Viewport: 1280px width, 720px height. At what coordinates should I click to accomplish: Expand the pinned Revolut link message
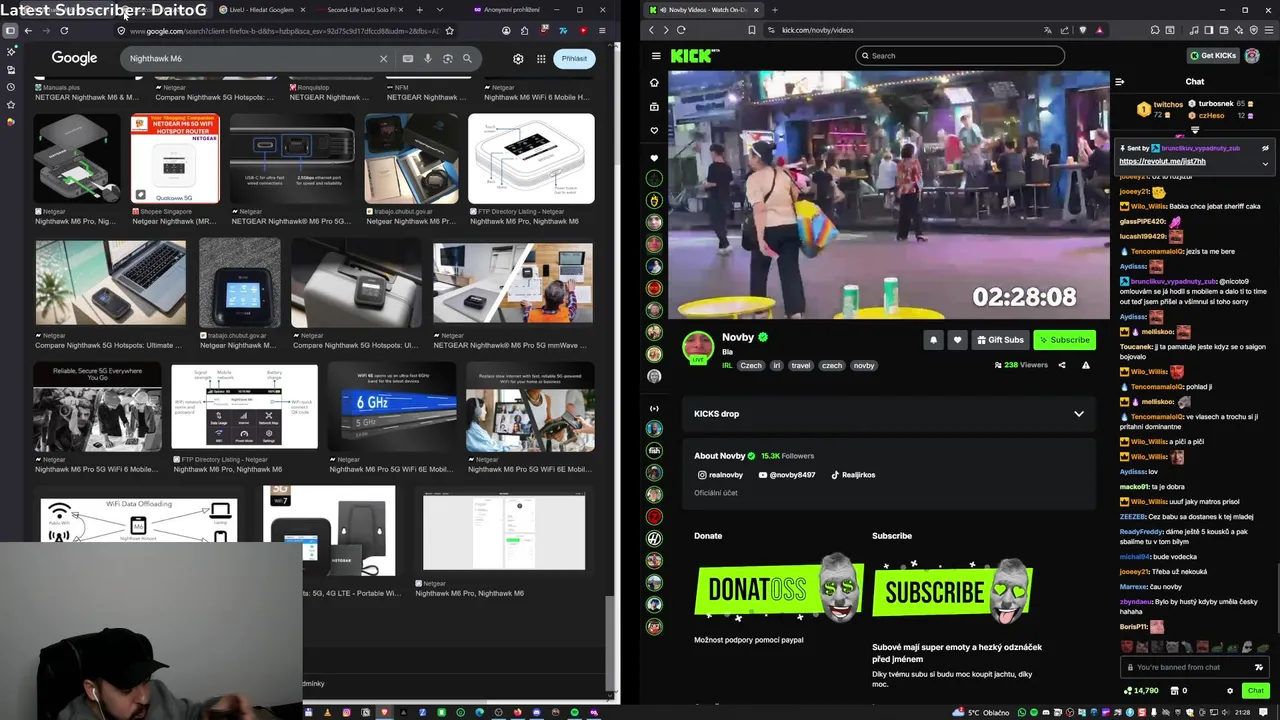1265,163
